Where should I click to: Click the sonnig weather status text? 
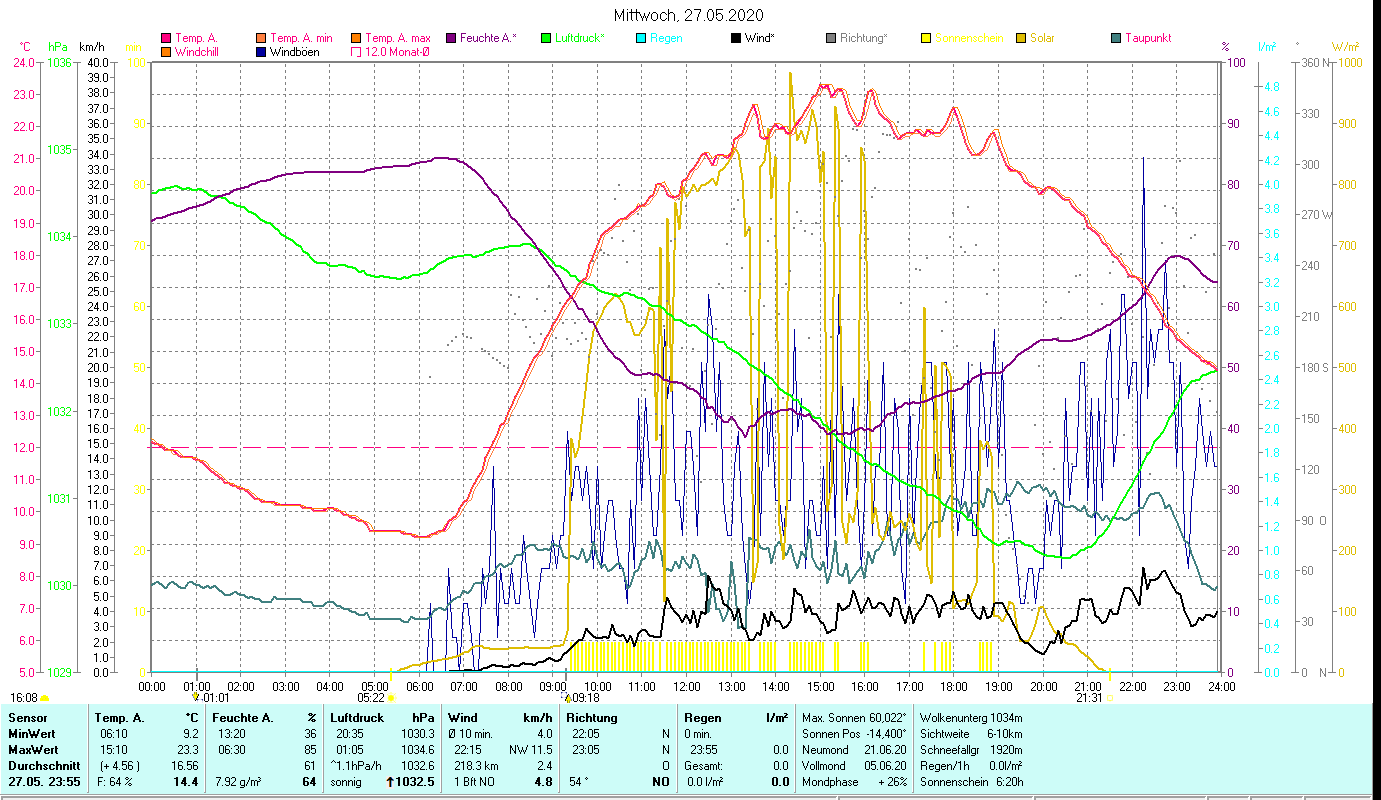point(348,781)
